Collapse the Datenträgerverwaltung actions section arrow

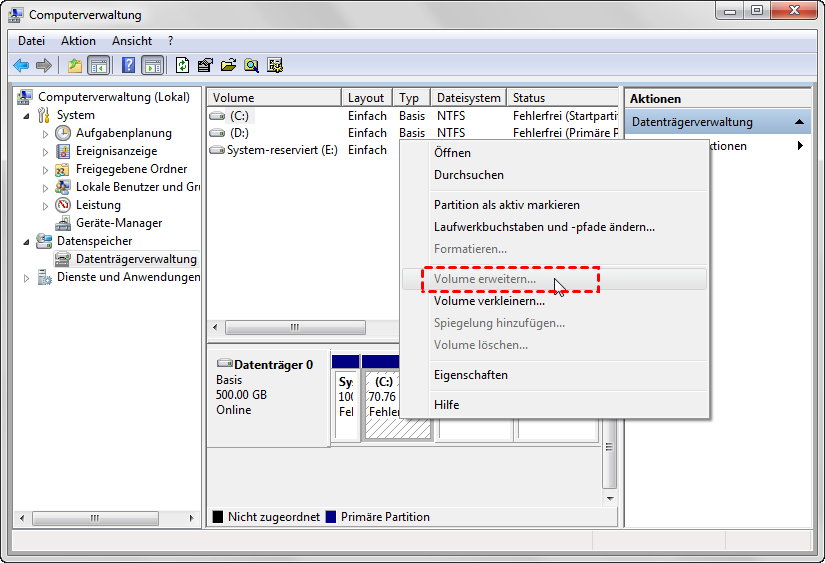(x=799, y=122)
